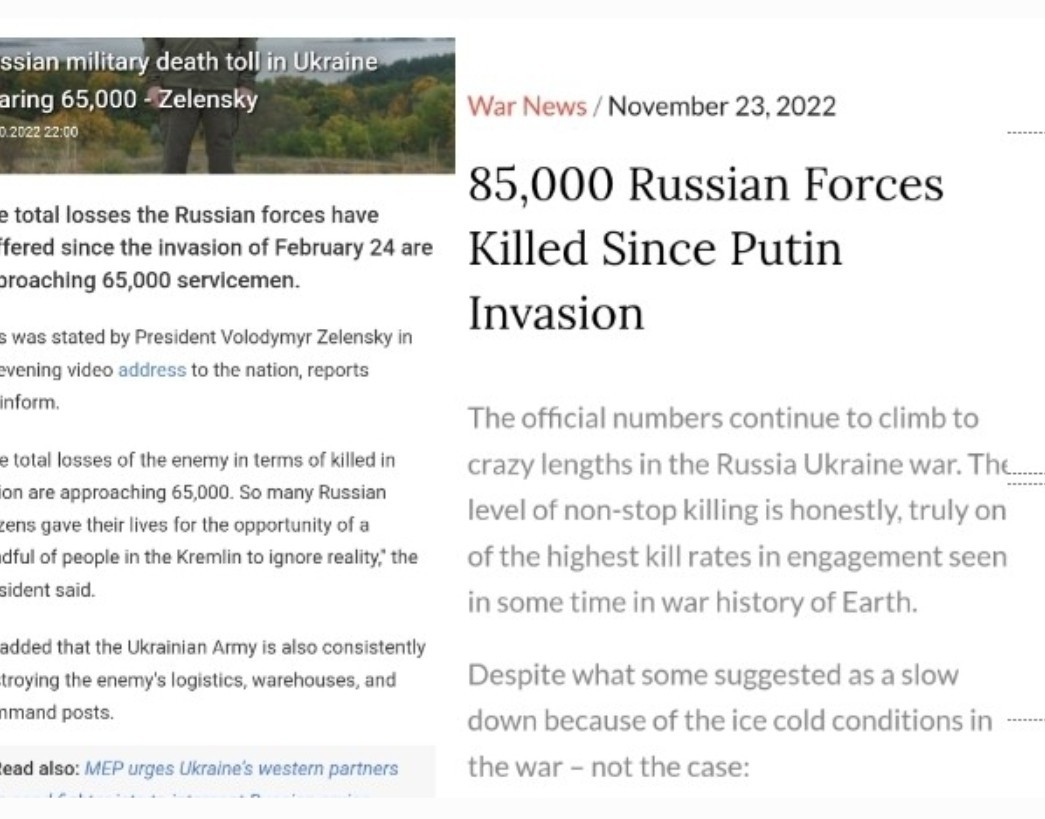Click paragraph "The official numbers continue to climb"
Screen dimensions: 1045x819
(736, 510)
